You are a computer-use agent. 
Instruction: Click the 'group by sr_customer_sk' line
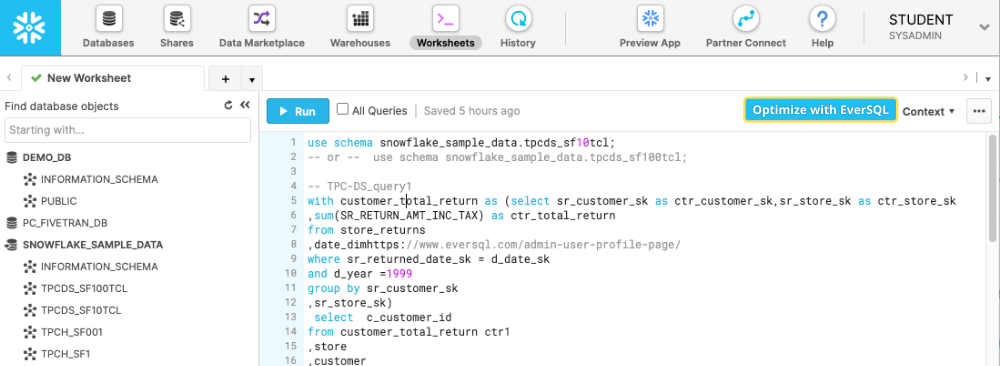coord(383,289)
